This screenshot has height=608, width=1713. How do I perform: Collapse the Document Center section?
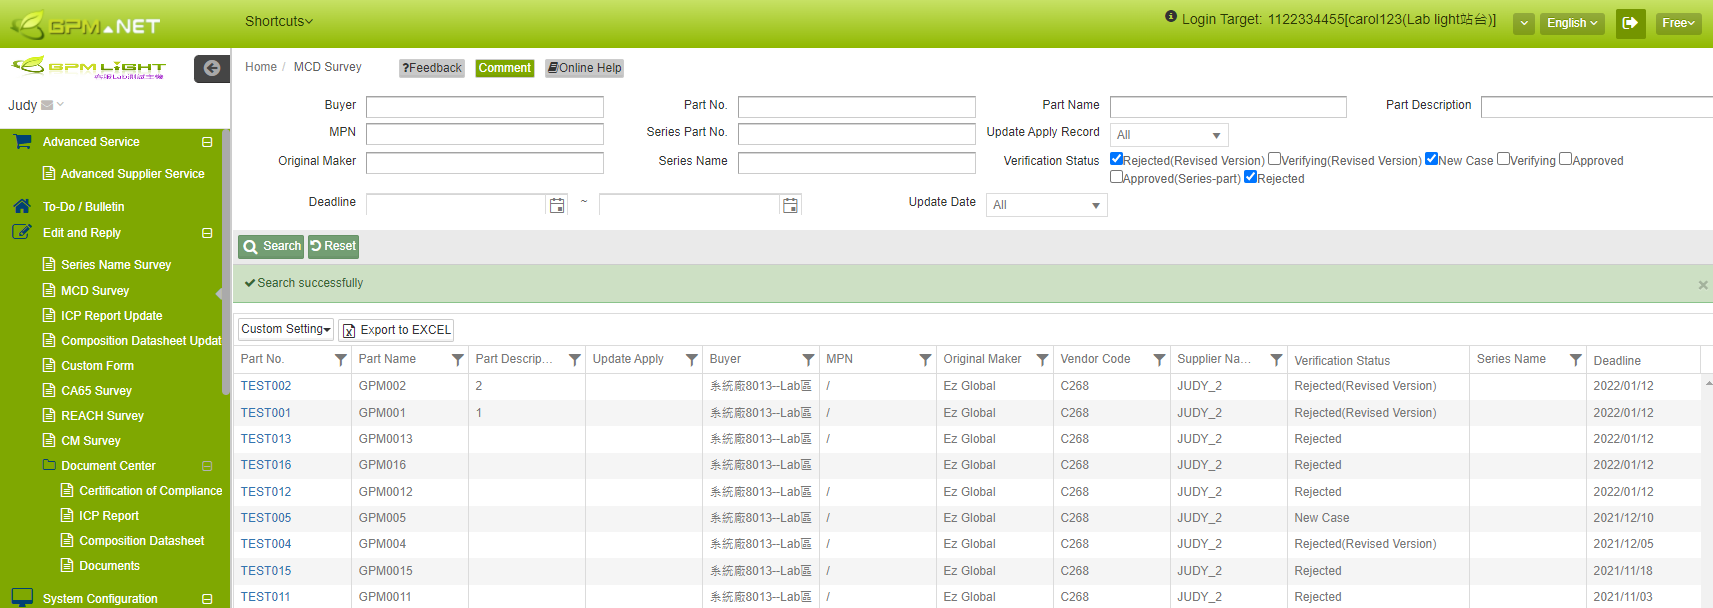[207, 466]
